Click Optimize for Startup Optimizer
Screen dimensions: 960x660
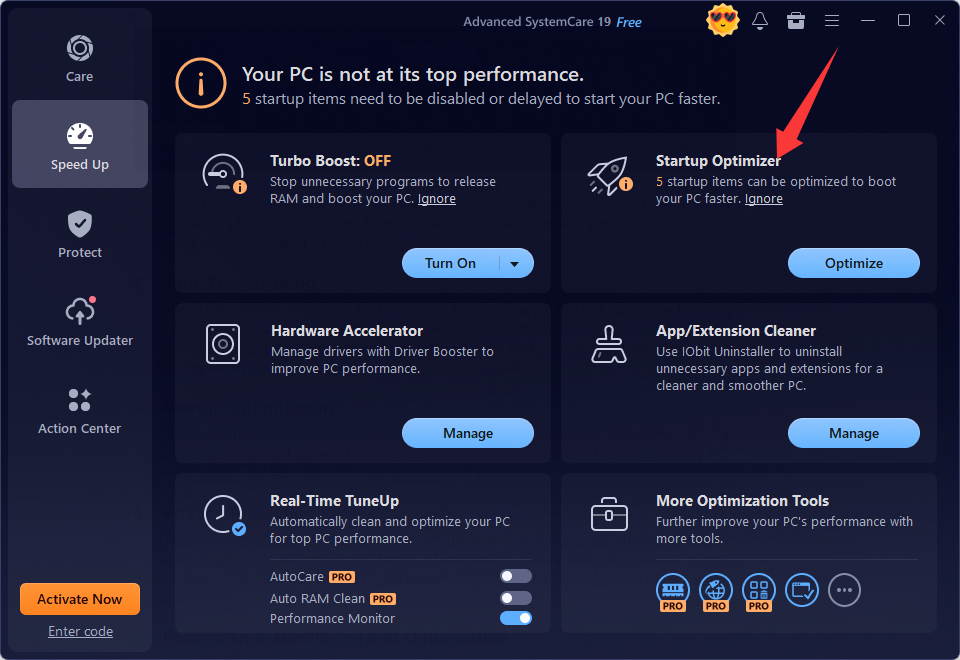[x=853, y=263]
